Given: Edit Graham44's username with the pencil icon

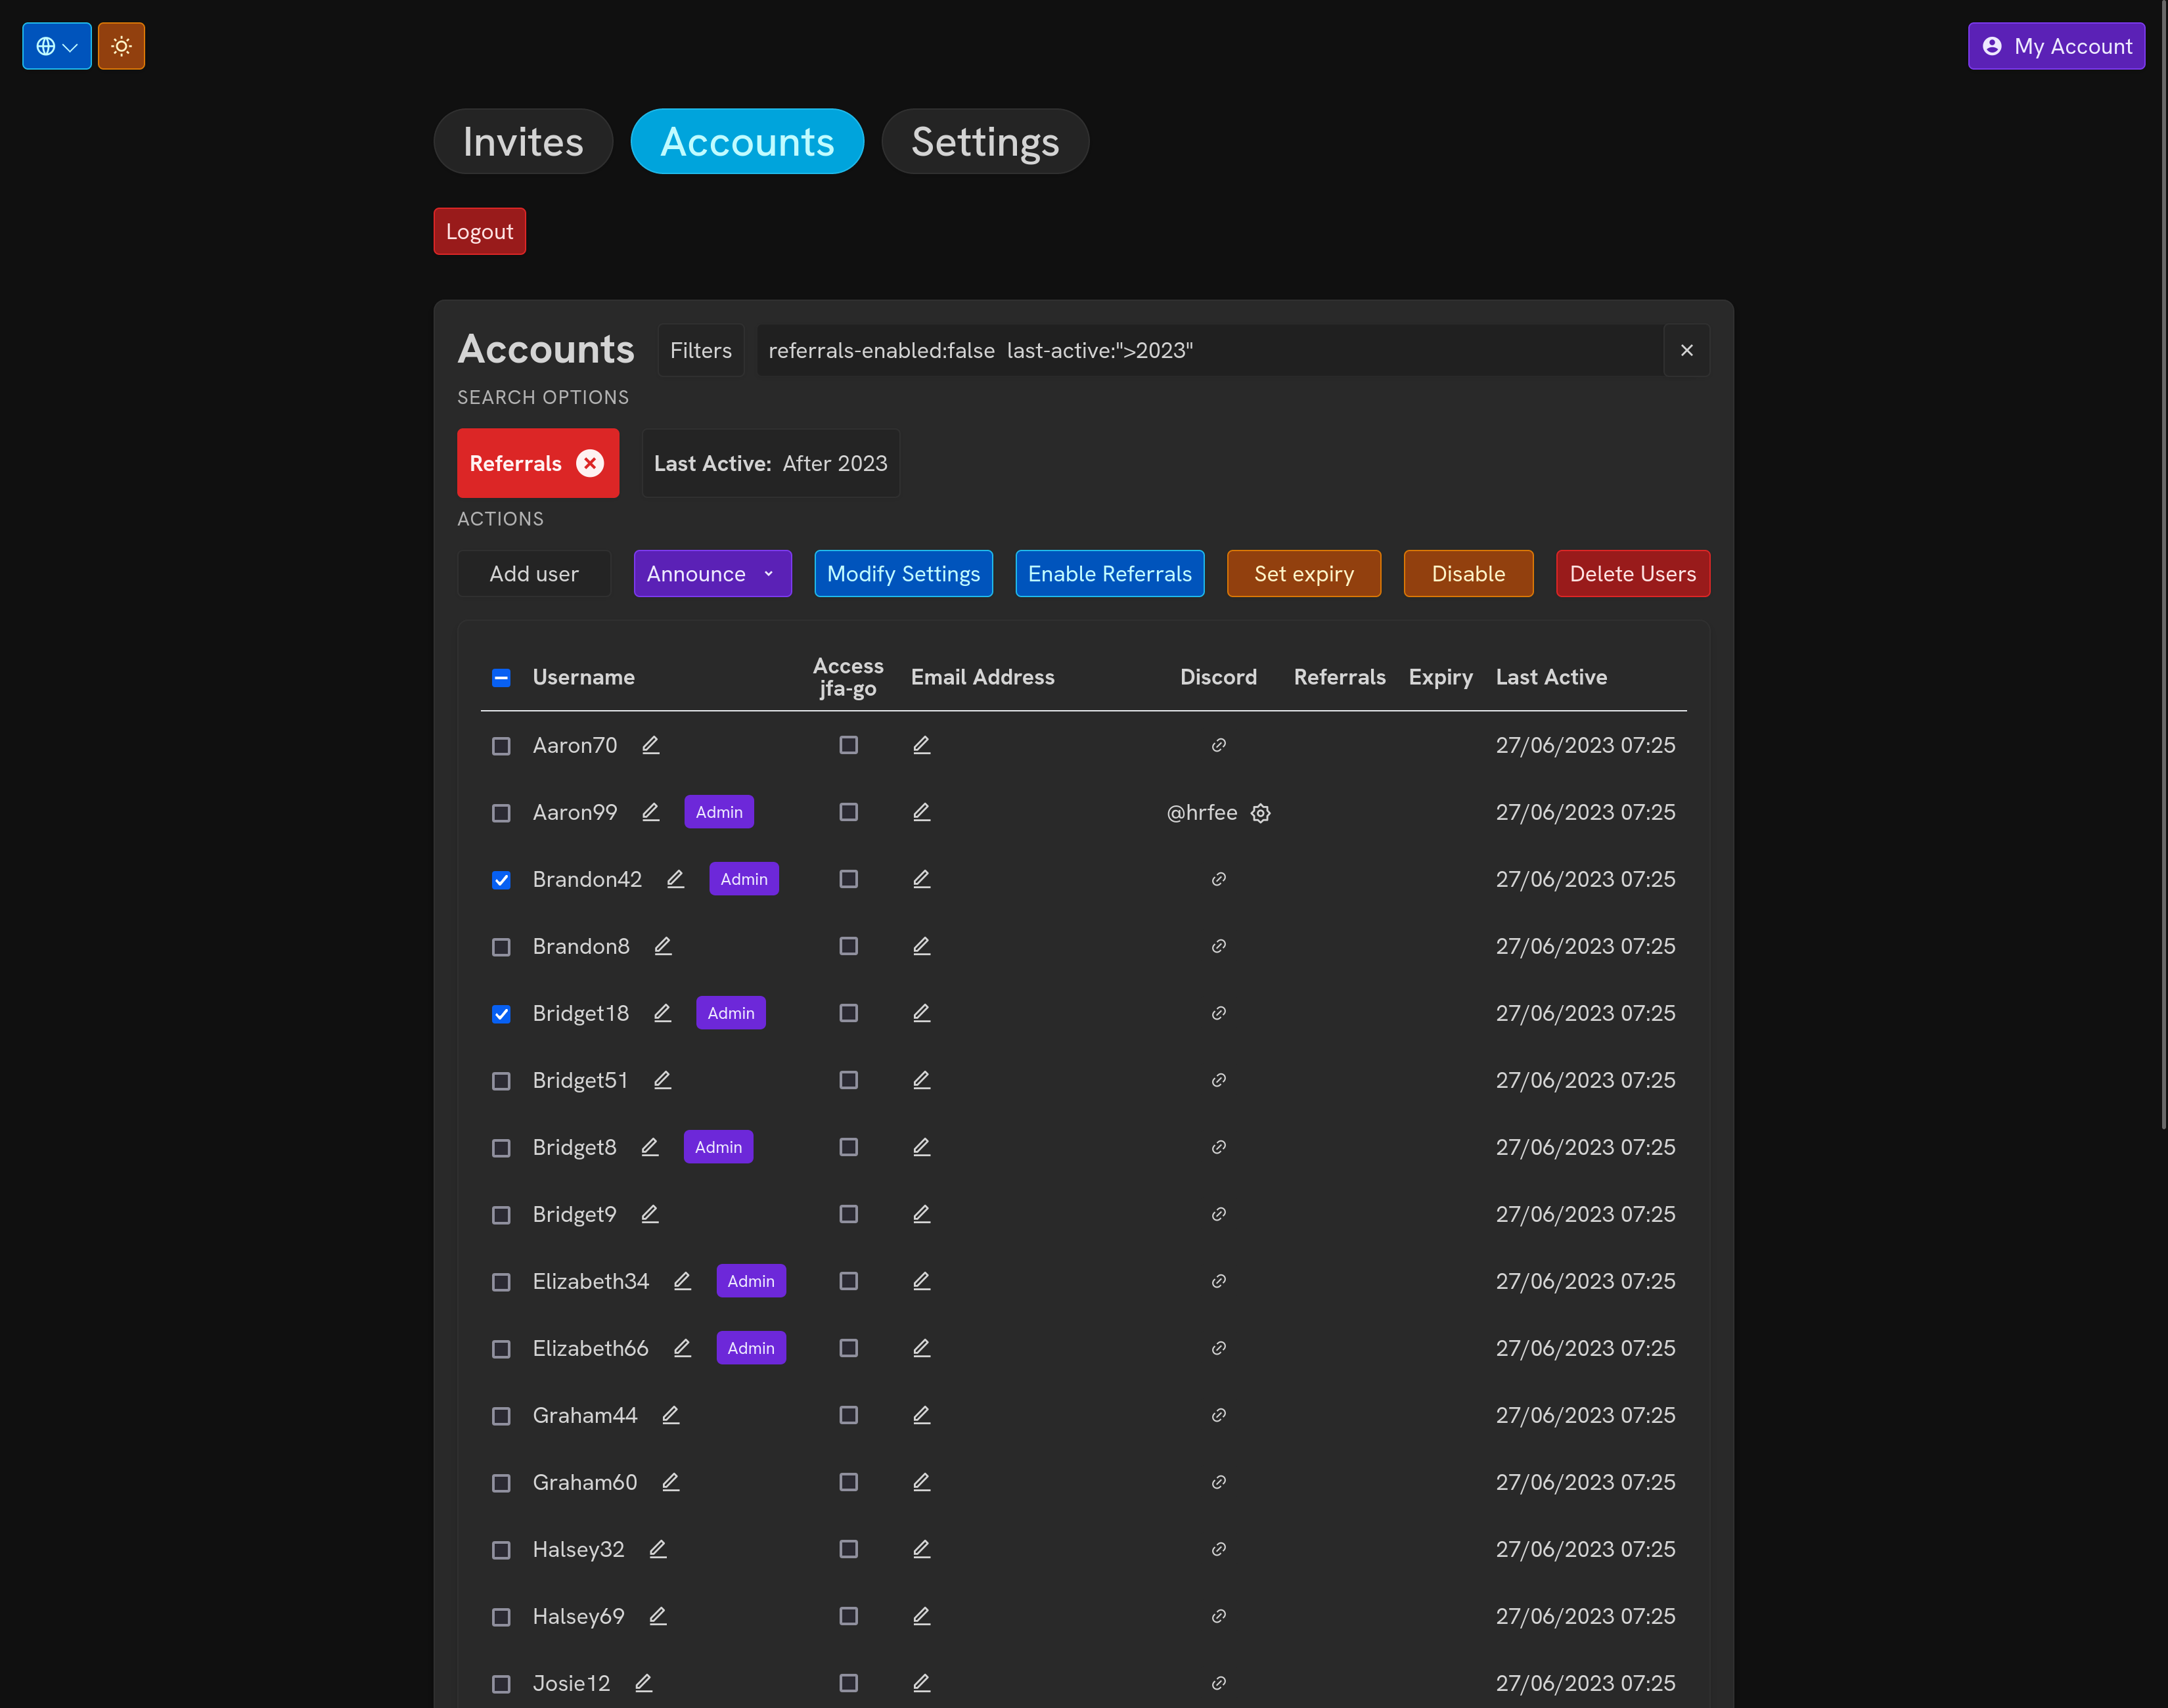Looking at the screenshot, I should 671,1414.
